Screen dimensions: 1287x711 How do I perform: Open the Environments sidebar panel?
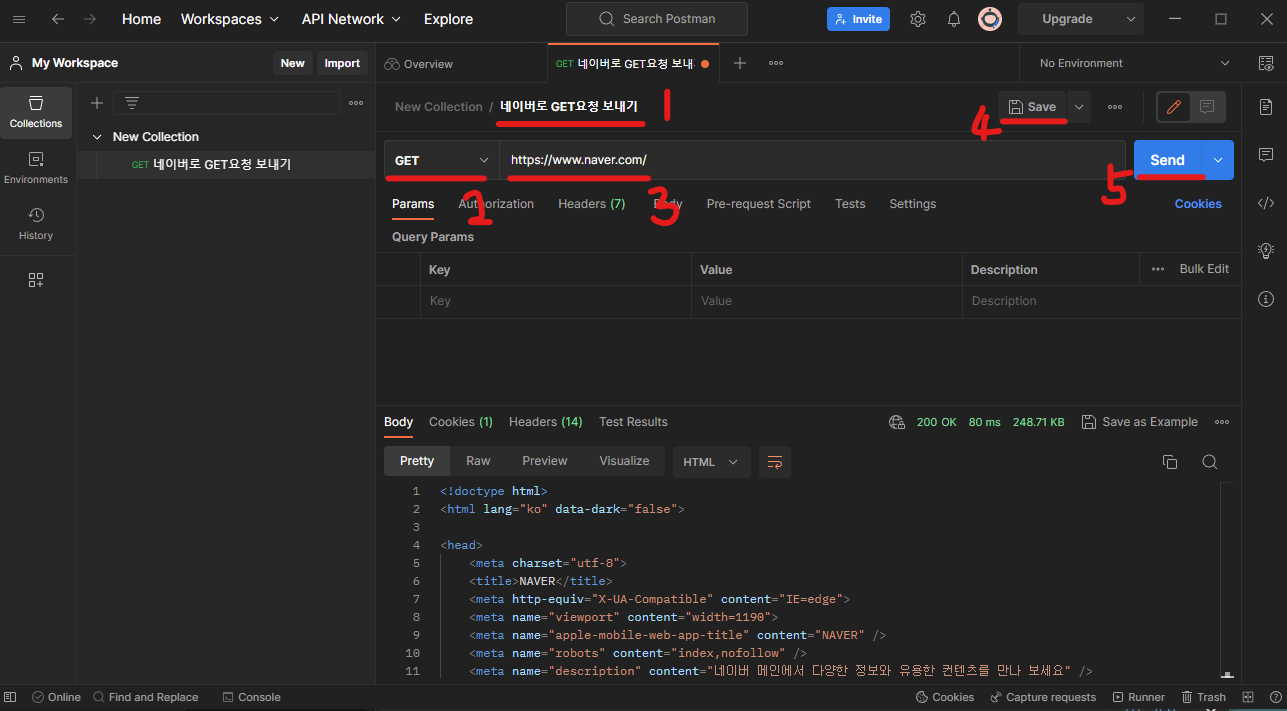(36, 168)
